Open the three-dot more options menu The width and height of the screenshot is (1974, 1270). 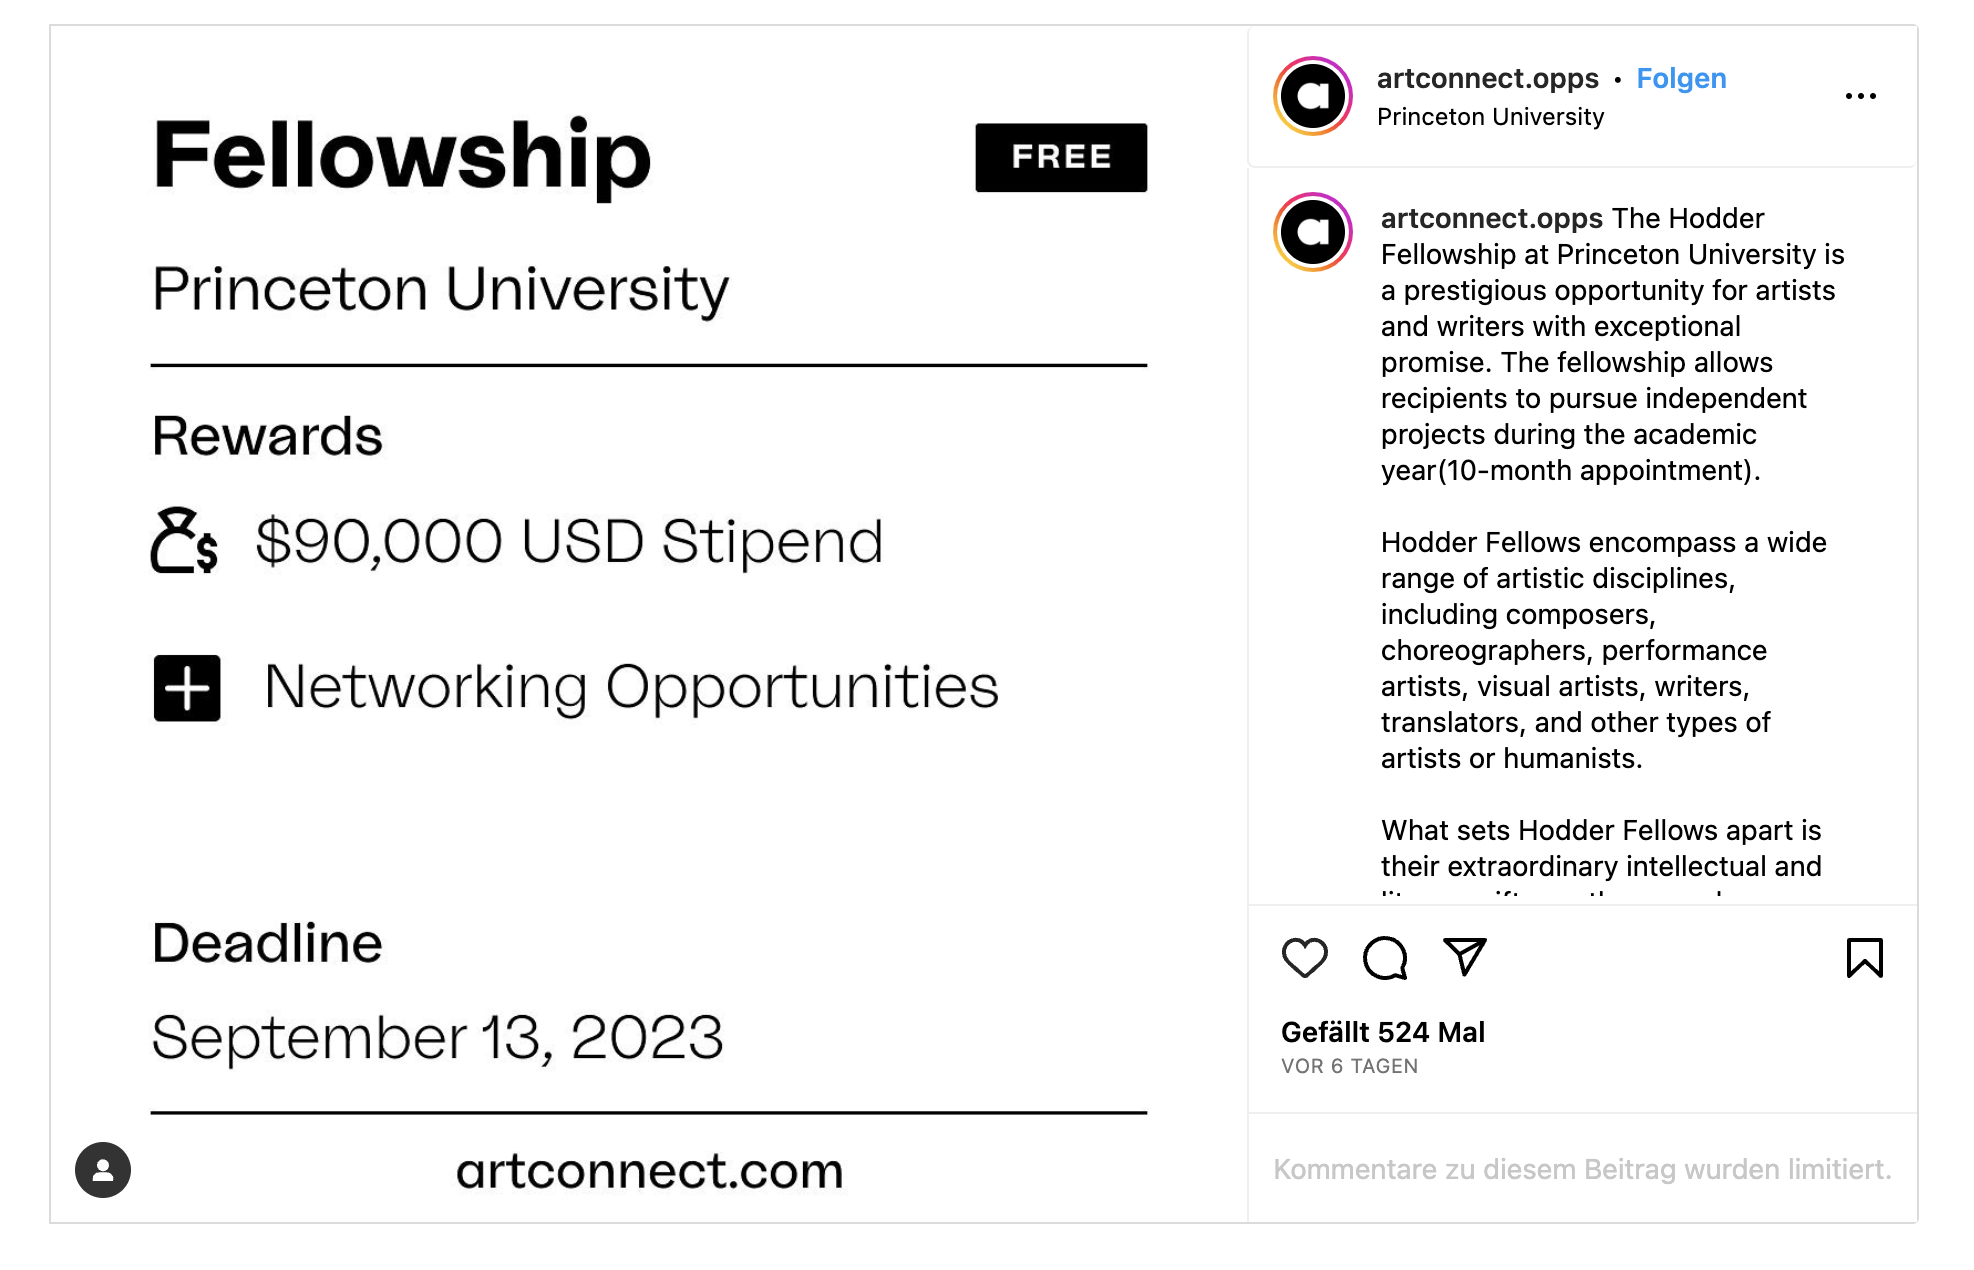[x=1860, y=96]
